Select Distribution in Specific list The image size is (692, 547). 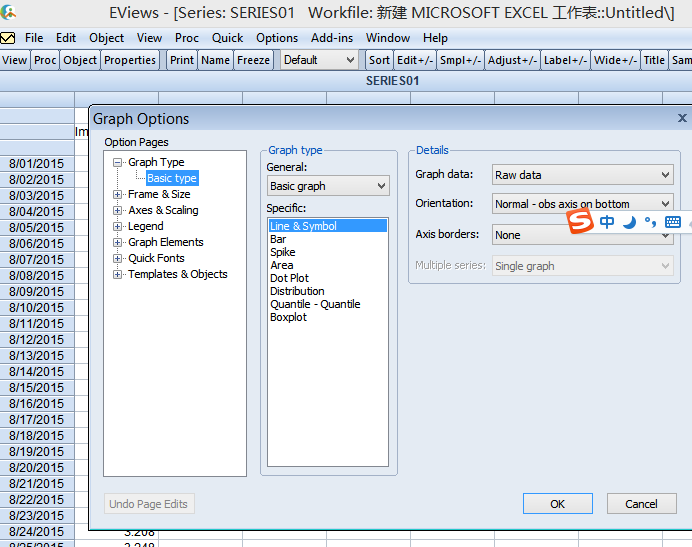(x=328, y=291)
